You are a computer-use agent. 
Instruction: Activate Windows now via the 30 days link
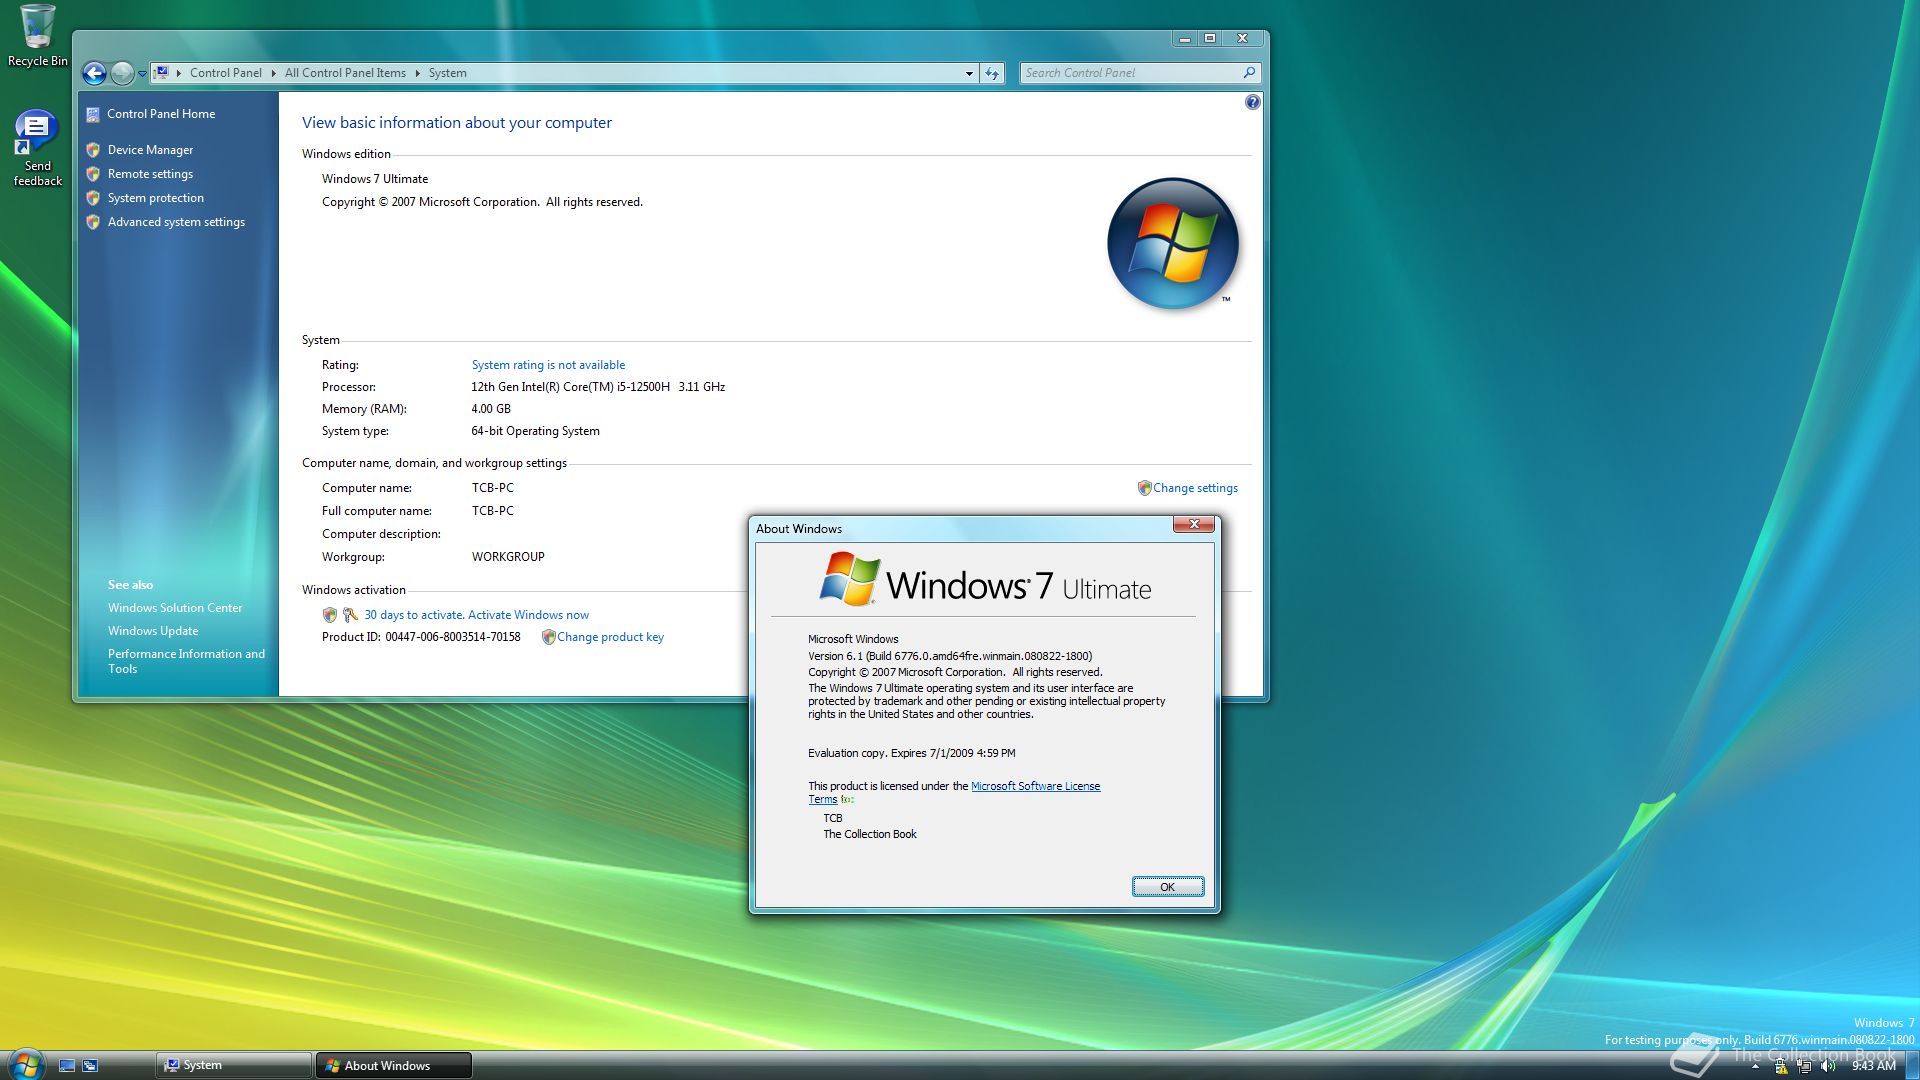click(x=476, y=615)
